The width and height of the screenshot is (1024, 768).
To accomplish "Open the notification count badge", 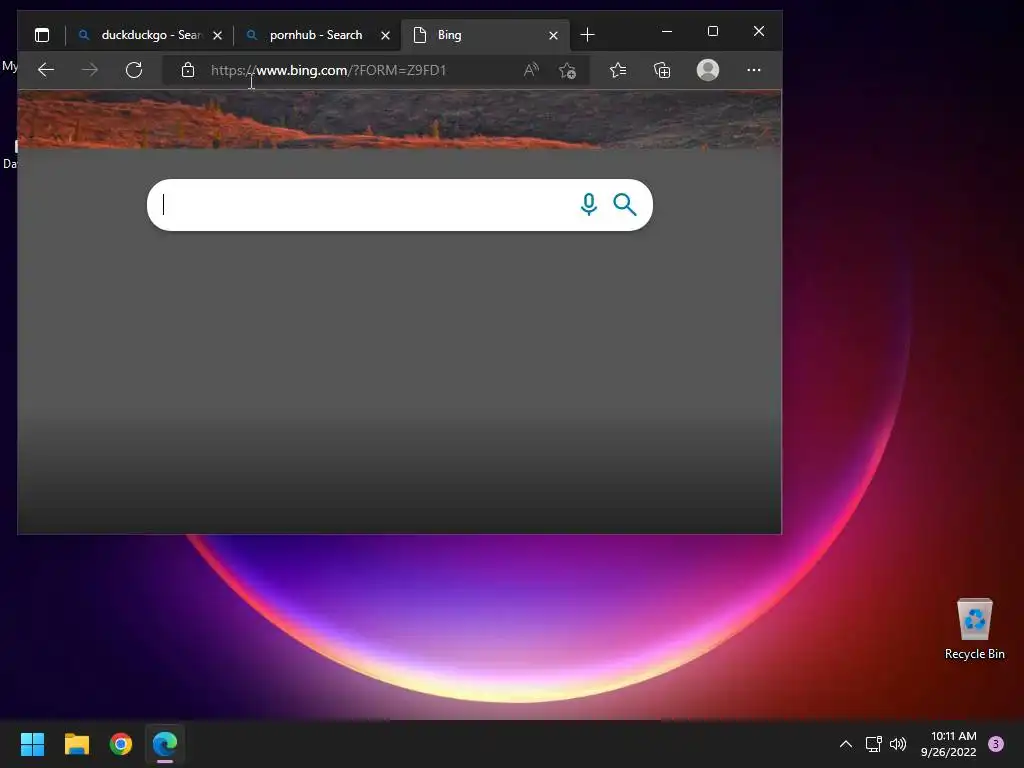I will [996, 744].
